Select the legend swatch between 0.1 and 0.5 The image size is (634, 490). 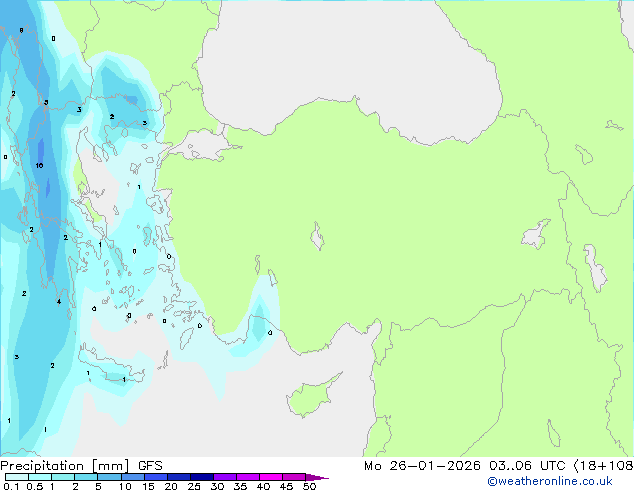(17, 477)
